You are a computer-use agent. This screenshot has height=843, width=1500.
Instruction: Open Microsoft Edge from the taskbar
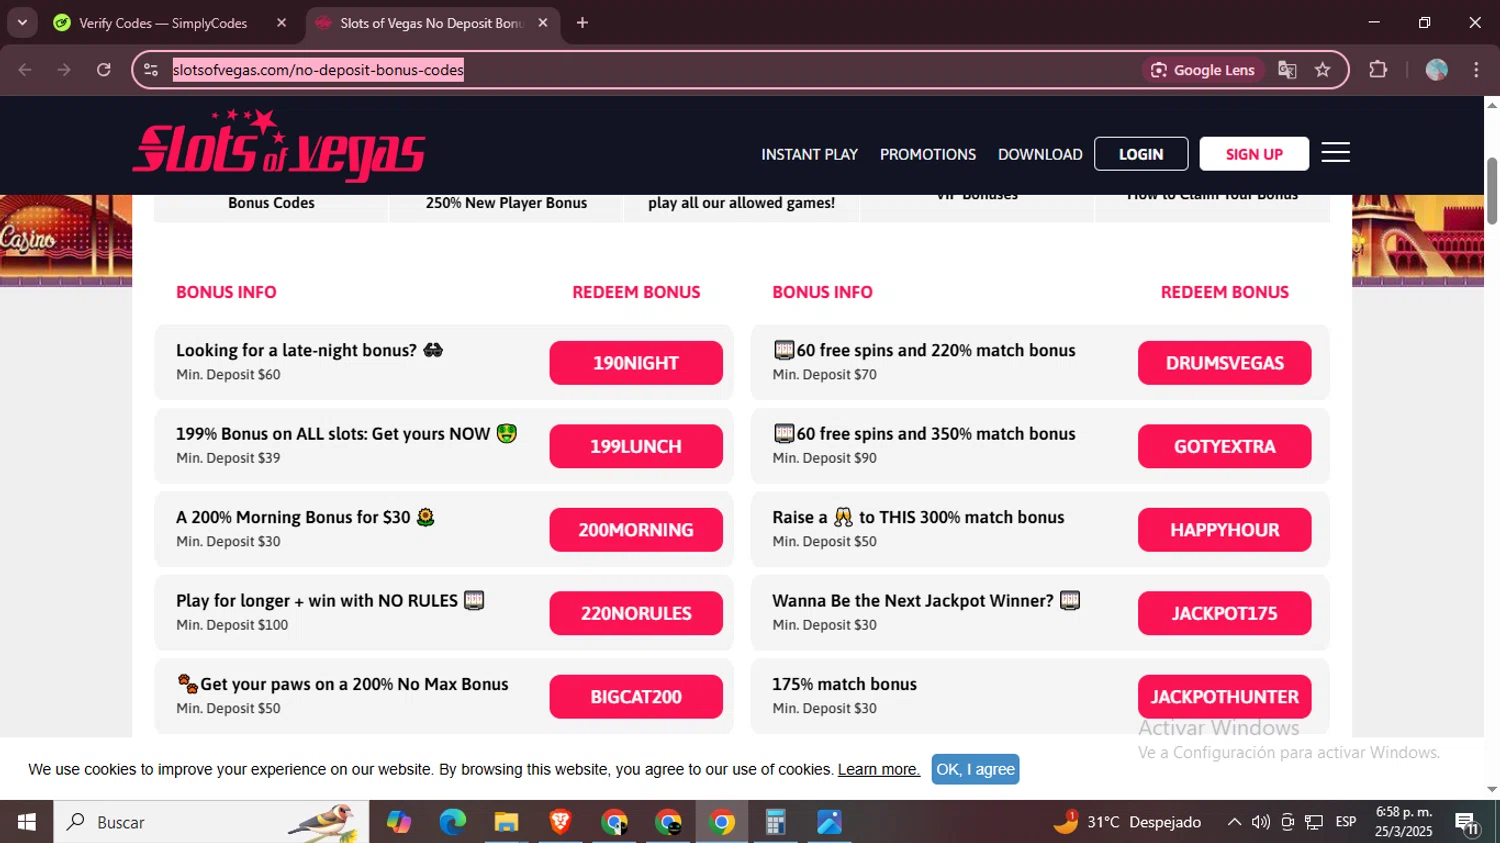pyautogui.click(x=453, y=822)
